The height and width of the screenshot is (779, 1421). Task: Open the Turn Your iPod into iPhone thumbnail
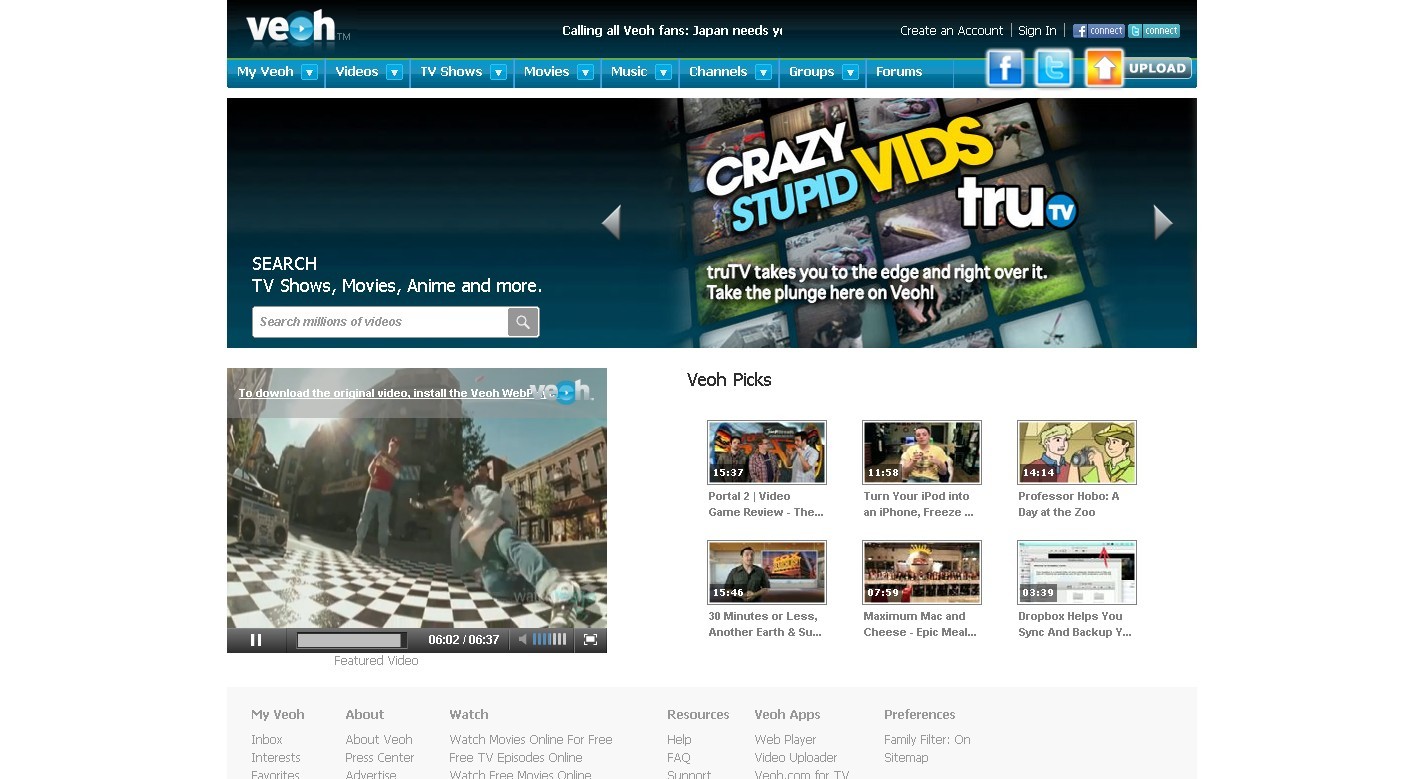coord(922,452)
